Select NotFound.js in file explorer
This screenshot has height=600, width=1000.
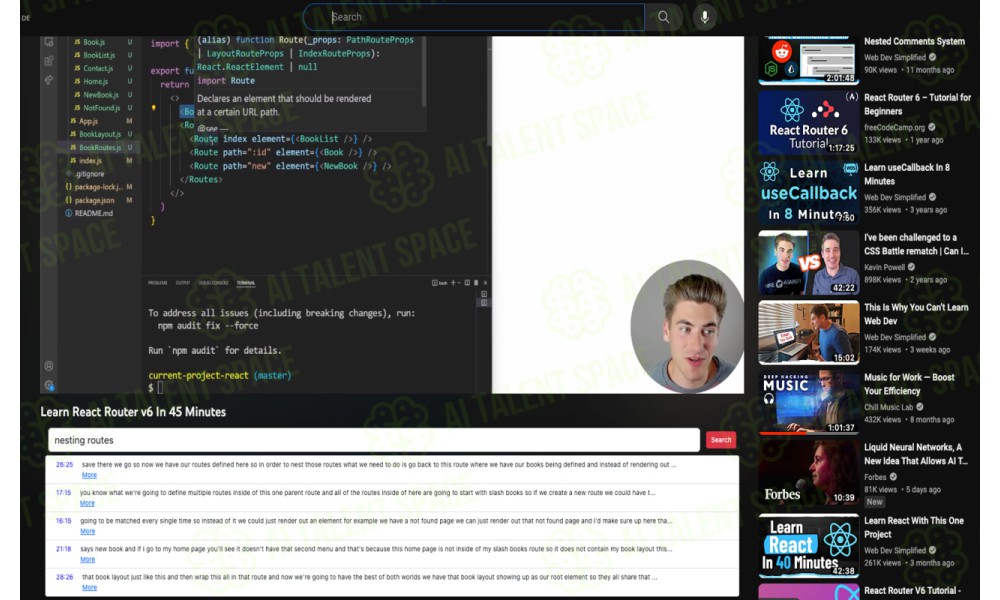103,108
